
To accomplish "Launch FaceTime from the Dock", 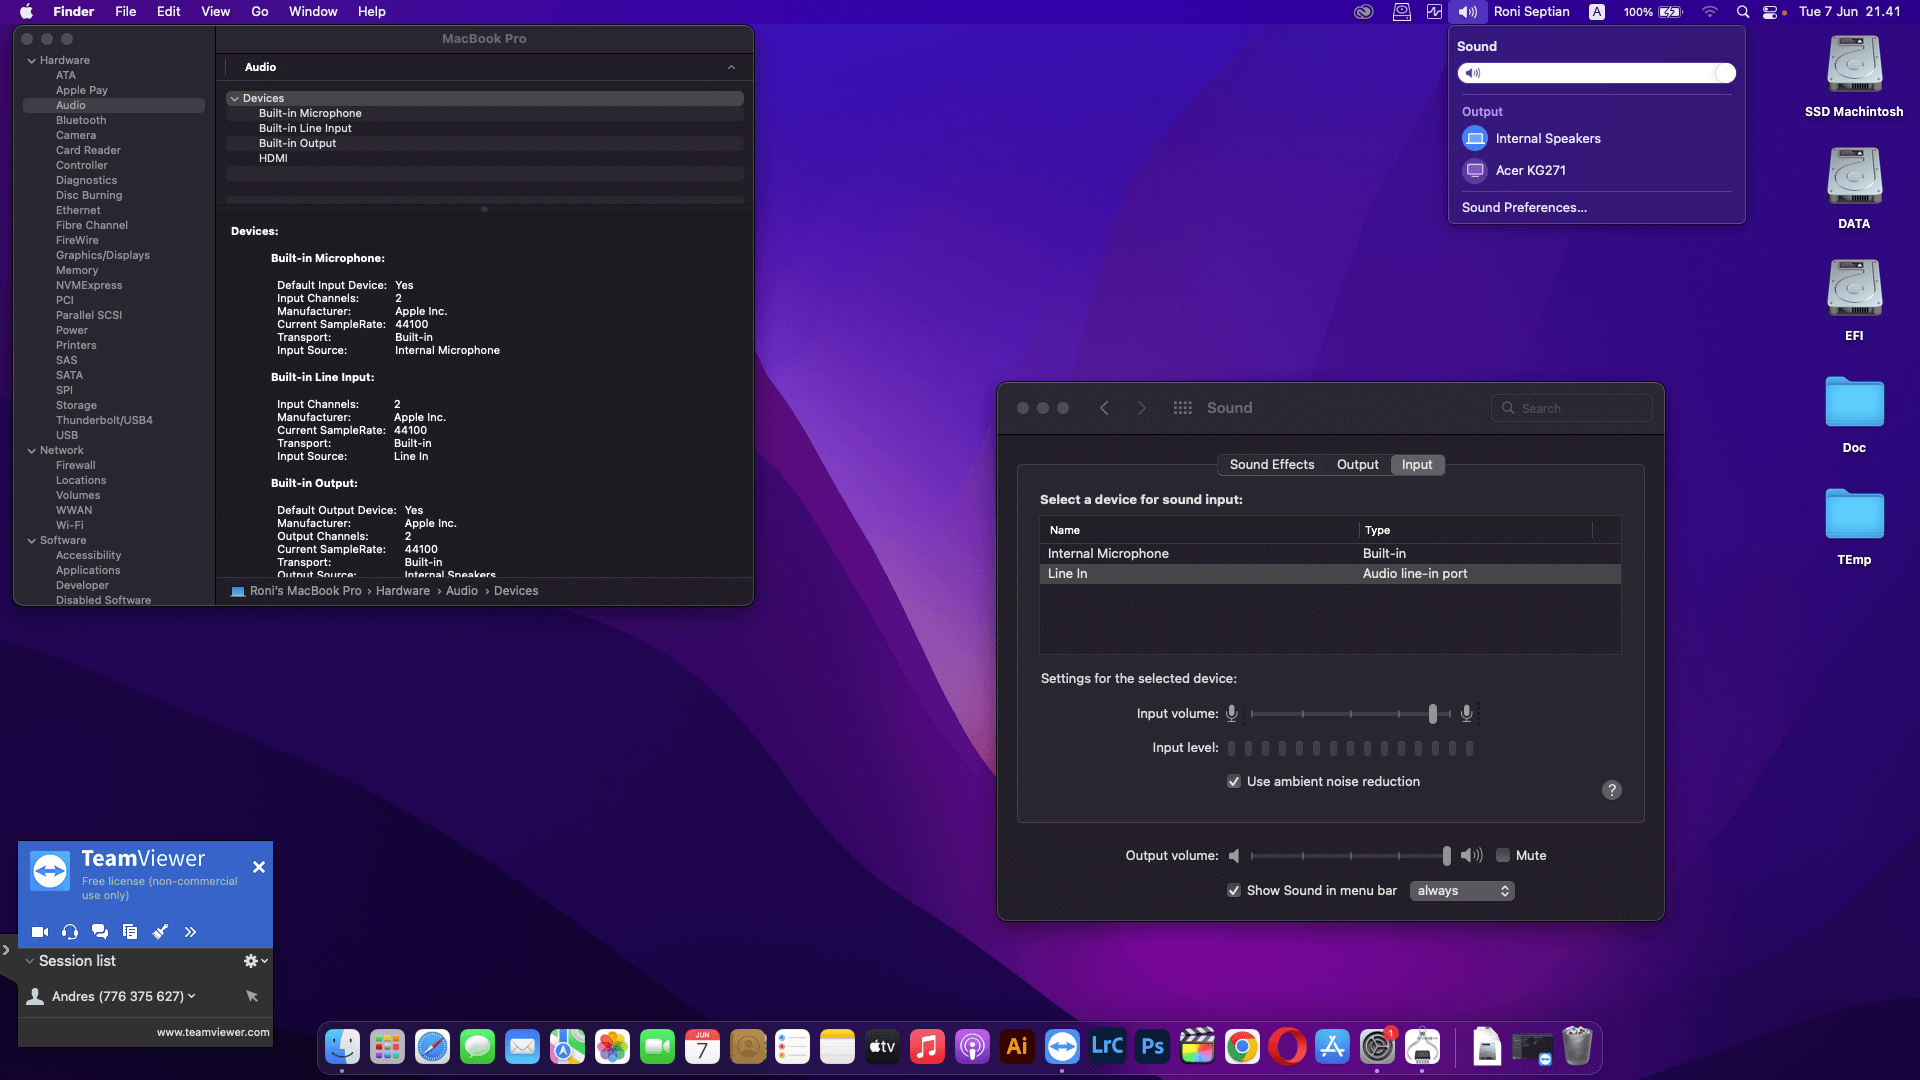I will [x=657, y=1047].
